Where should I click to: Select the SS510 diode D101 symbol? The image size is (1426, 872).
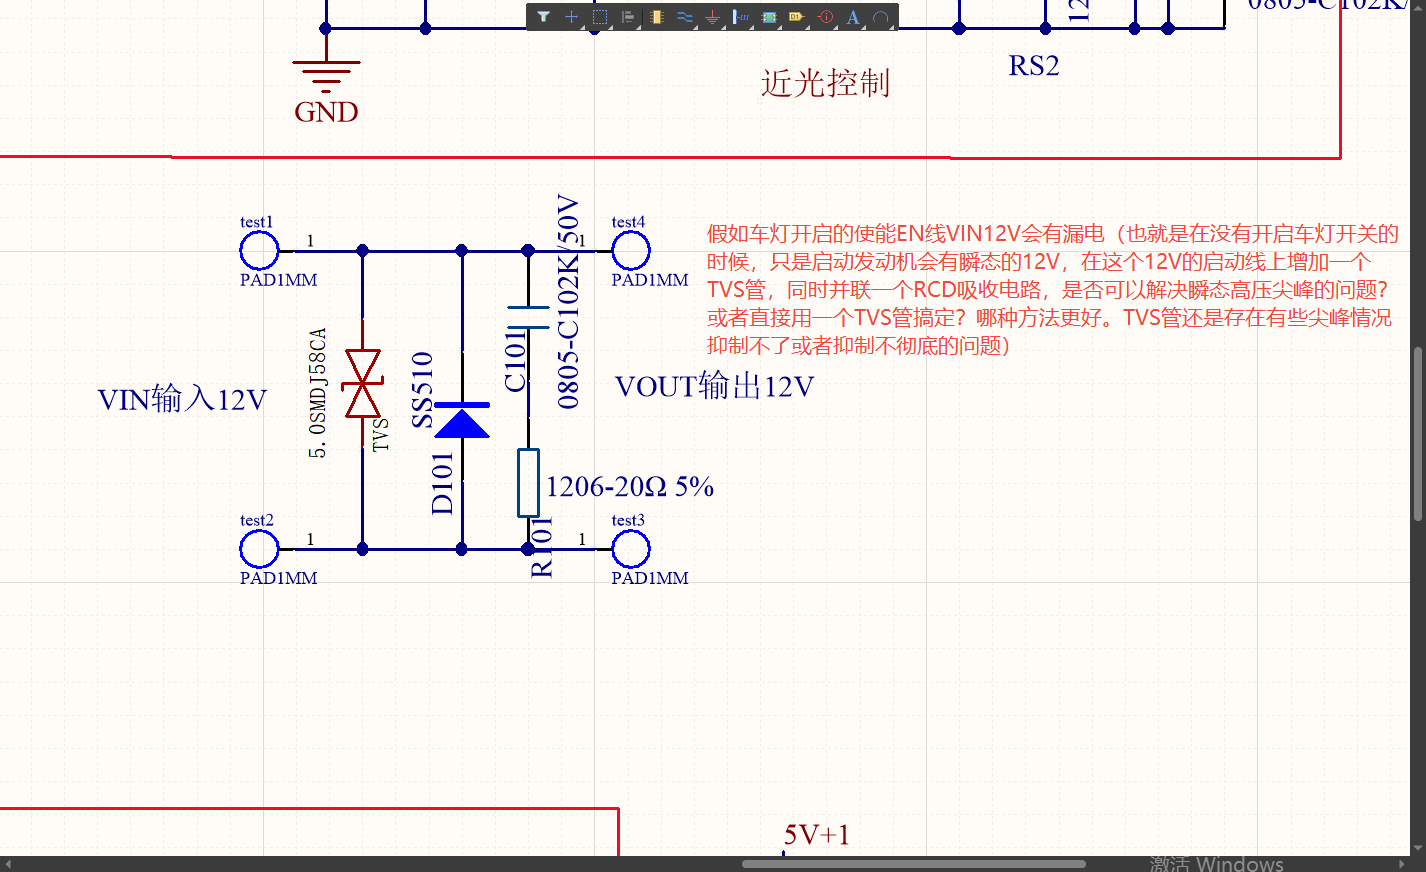click(462, 421)
